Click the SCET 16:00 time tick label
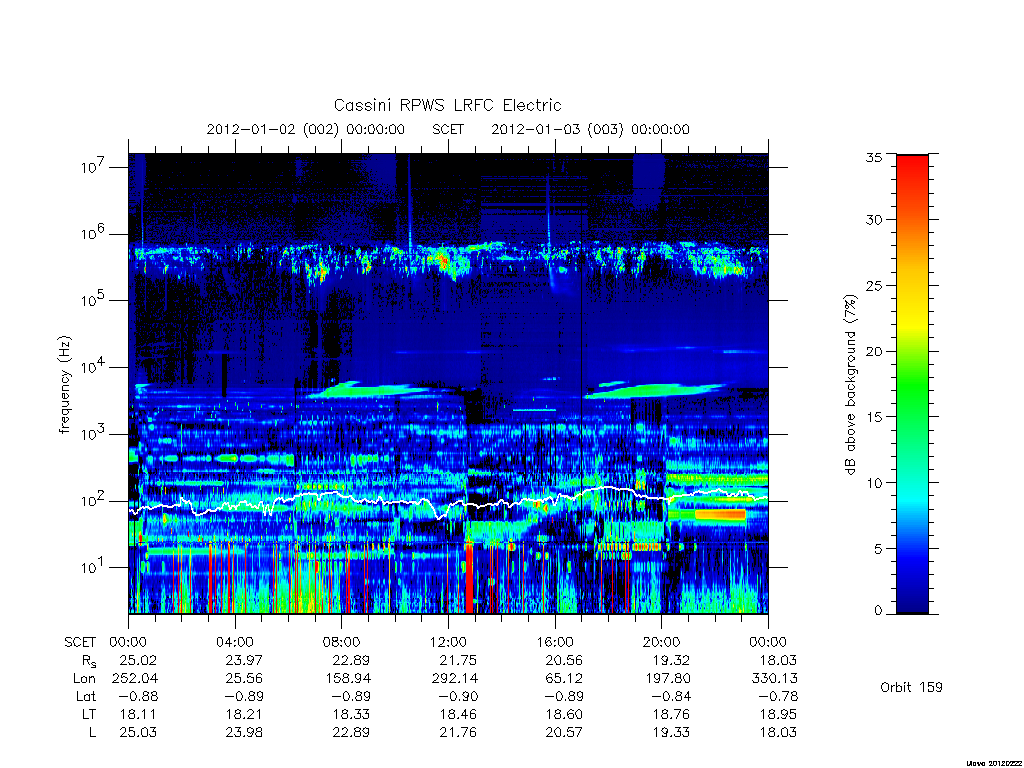Image resolution: width=1024 pixels, height=768 pixels. point(554,642)
